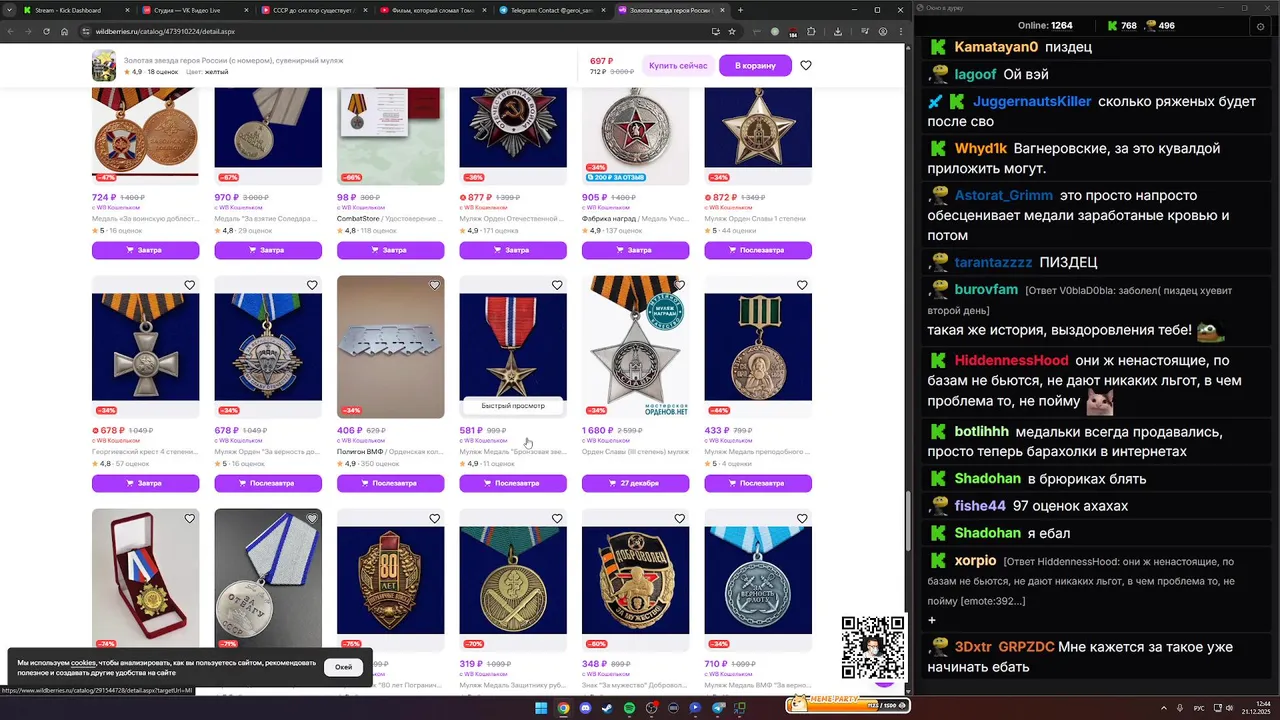The image size is (1280, 720).
Task: Favorite the 710 ₽ ВМФ medal
Action: point(802,519)
